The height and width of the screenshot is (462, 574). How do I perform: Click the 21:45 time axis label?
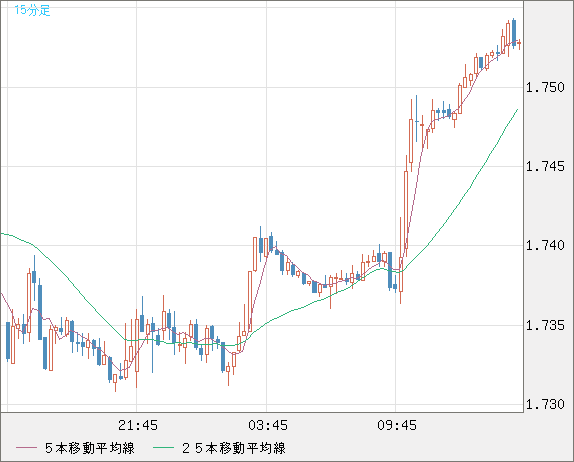point(138,425)
